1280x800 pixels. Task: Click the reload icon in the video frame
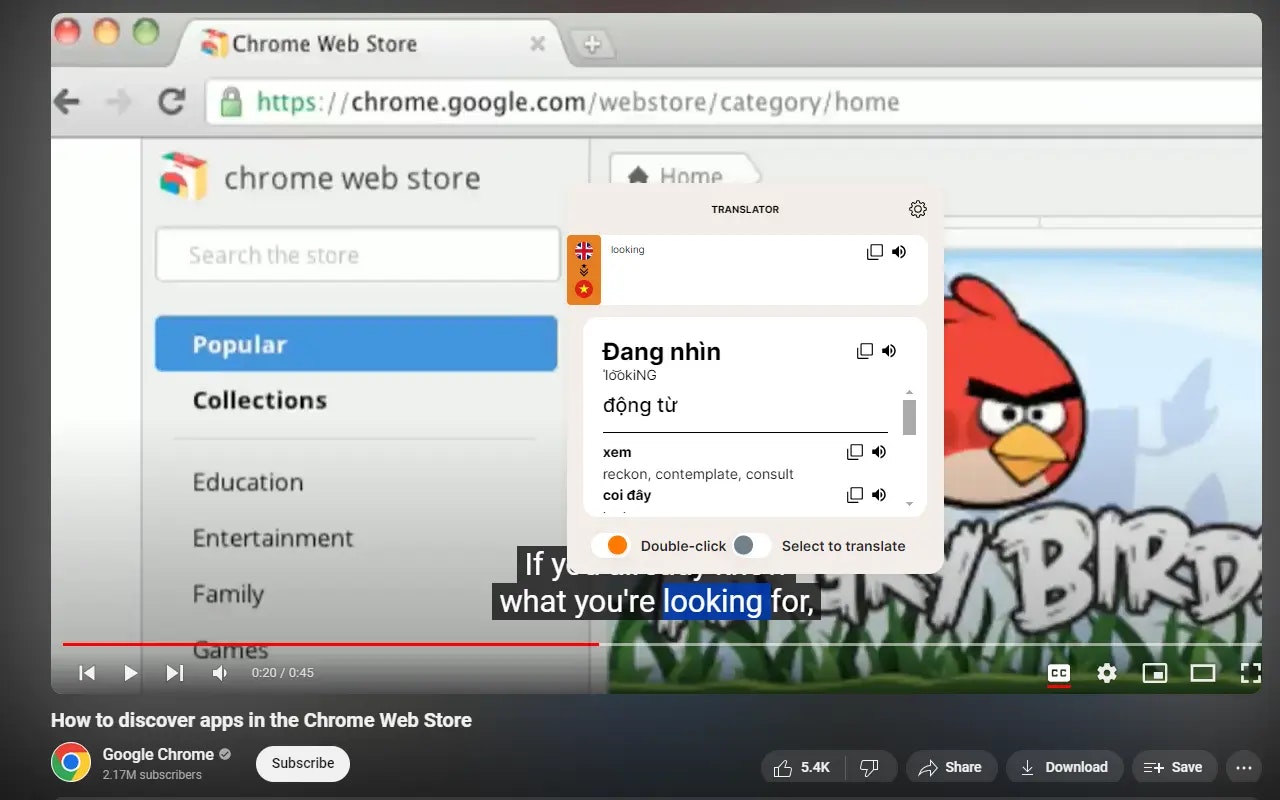[x=172, y=101]
